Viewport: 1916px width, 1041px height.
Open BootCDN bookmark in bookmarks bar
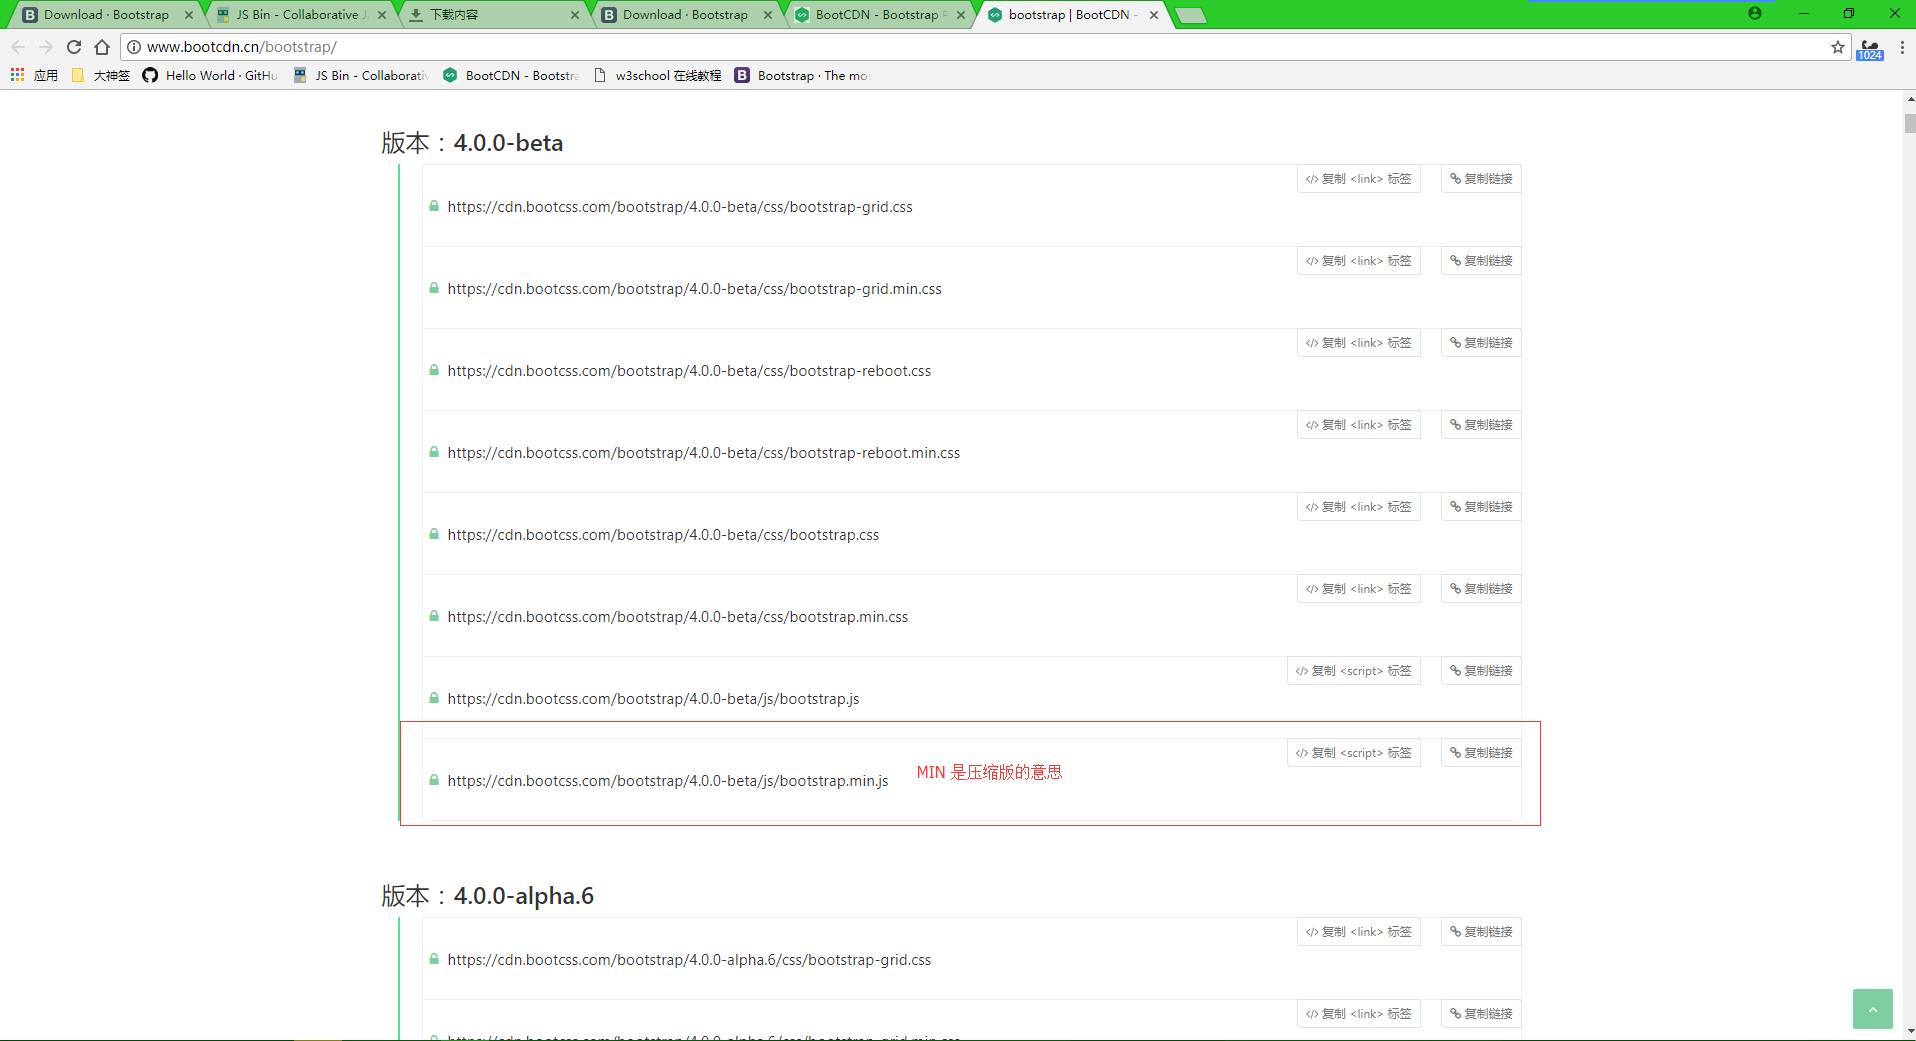tap(511, 75)
